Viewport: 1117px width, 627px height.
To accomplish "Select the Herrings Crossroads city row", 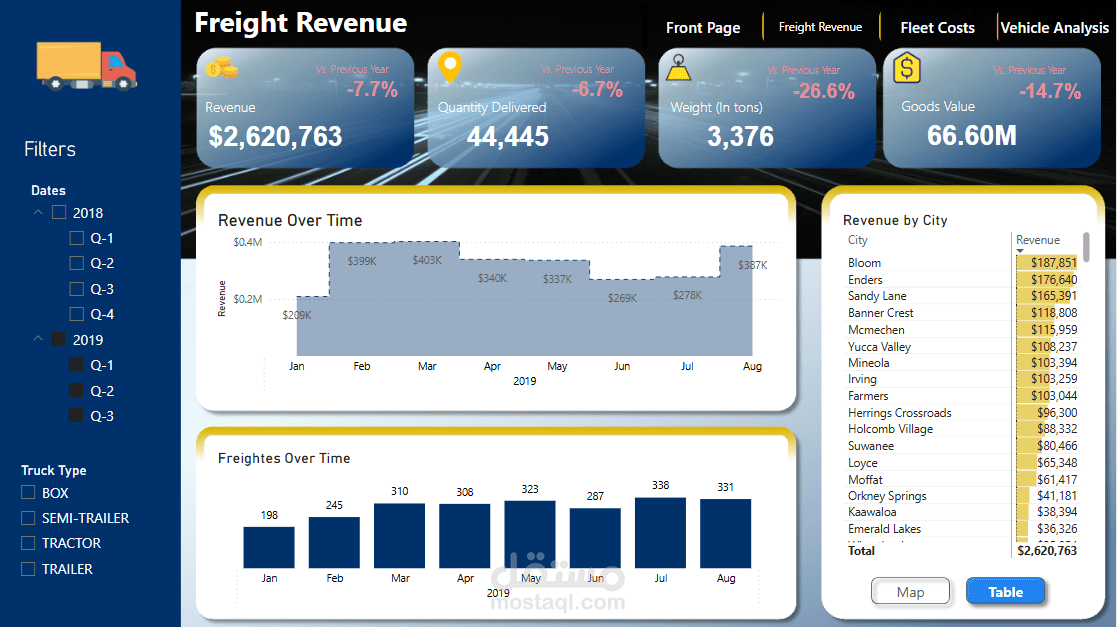I will coord(962,413).
